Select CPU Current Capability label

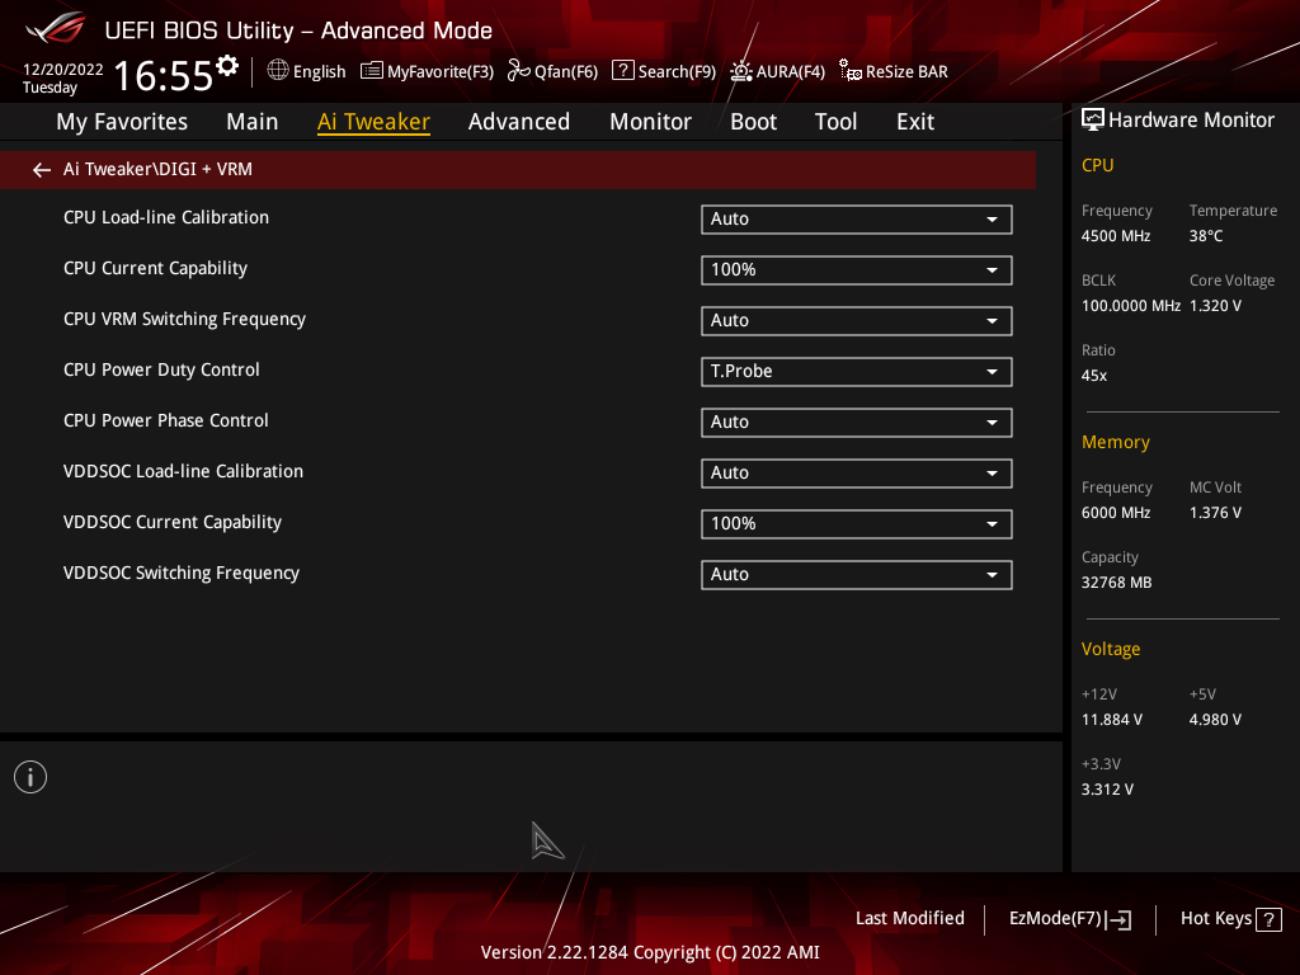pos(155,269)
